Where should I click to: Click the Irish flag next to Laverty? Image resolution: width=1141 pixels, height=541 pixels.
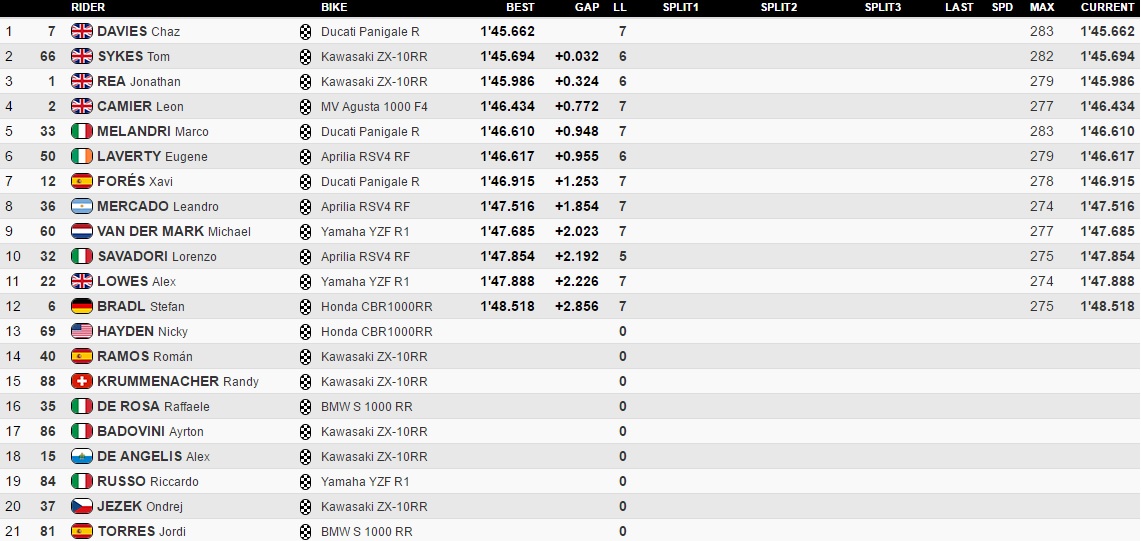pos(82,156)
